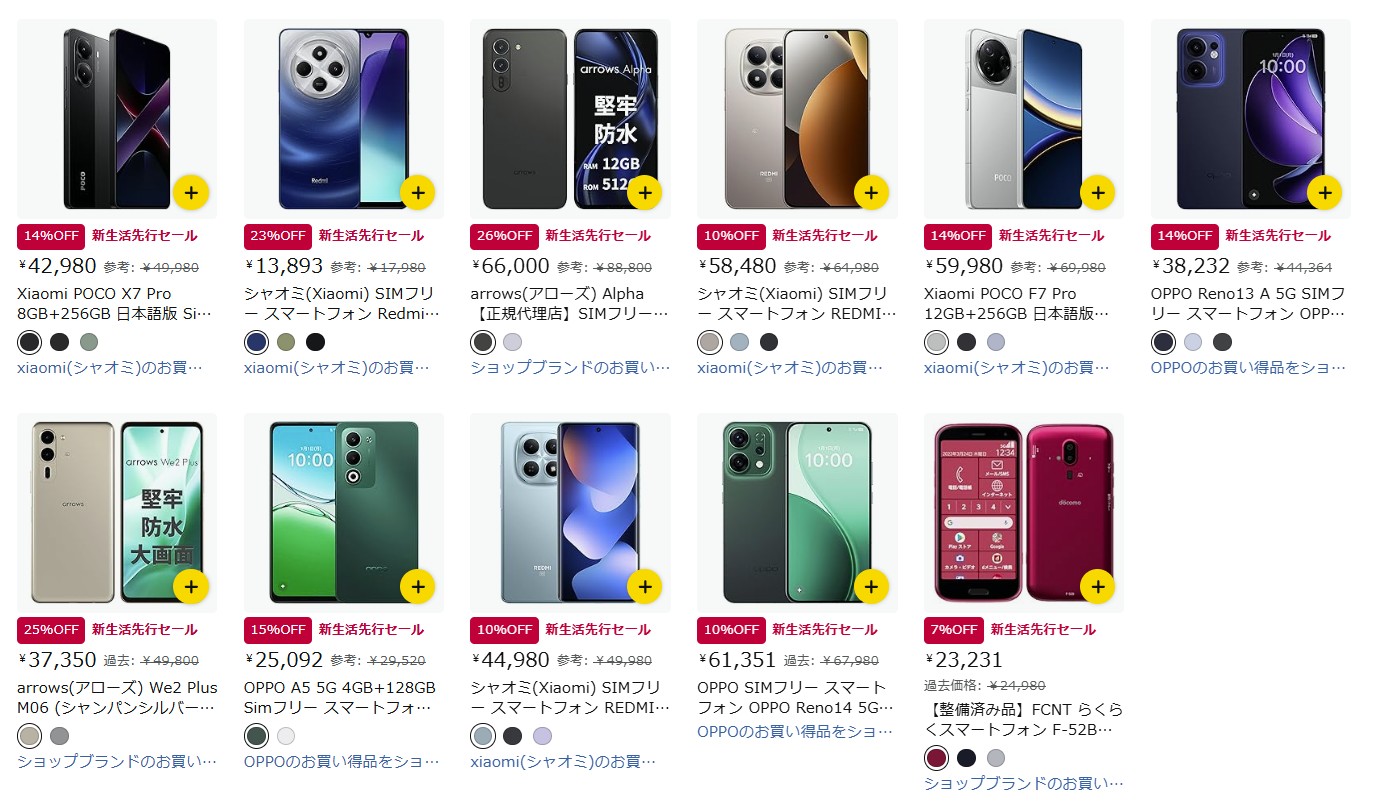The image size is (1398, 810).
Task: Choose olive green swatch for Redmi ¥13,893 phone
Action: [286, 342]
